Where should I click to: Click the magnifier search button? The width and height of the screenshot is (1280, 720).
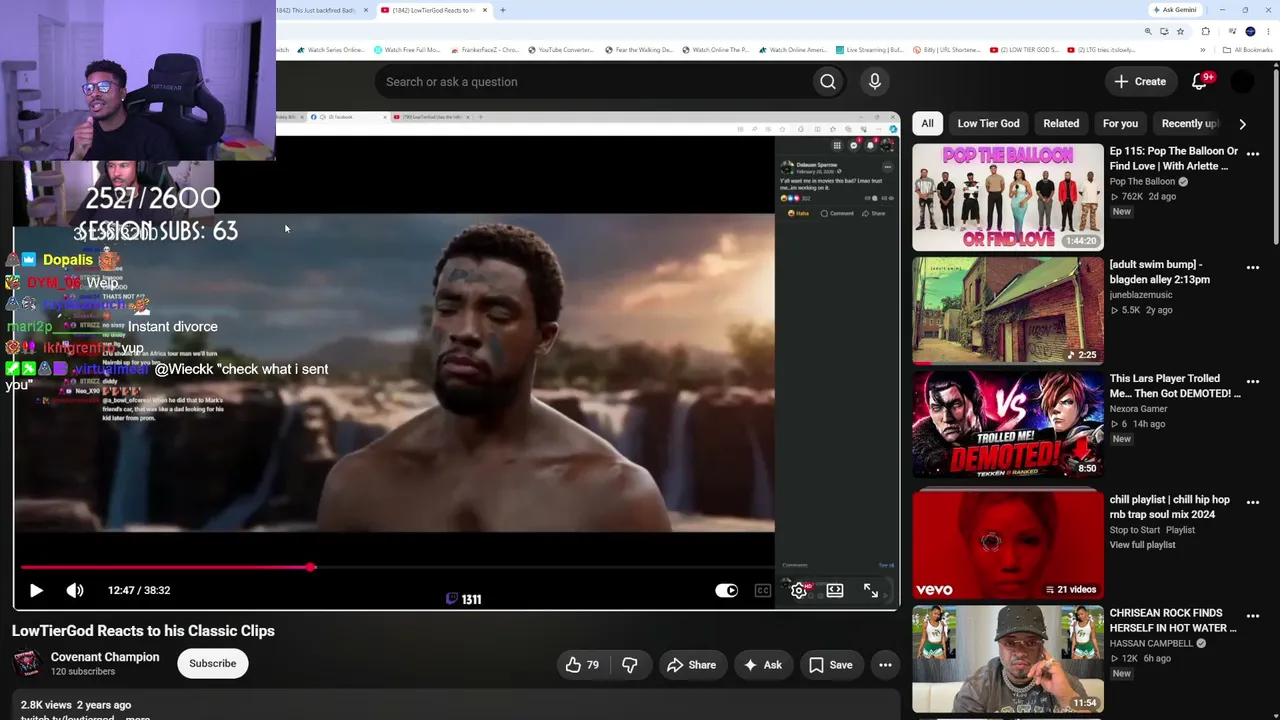click(x=828, y=82)
